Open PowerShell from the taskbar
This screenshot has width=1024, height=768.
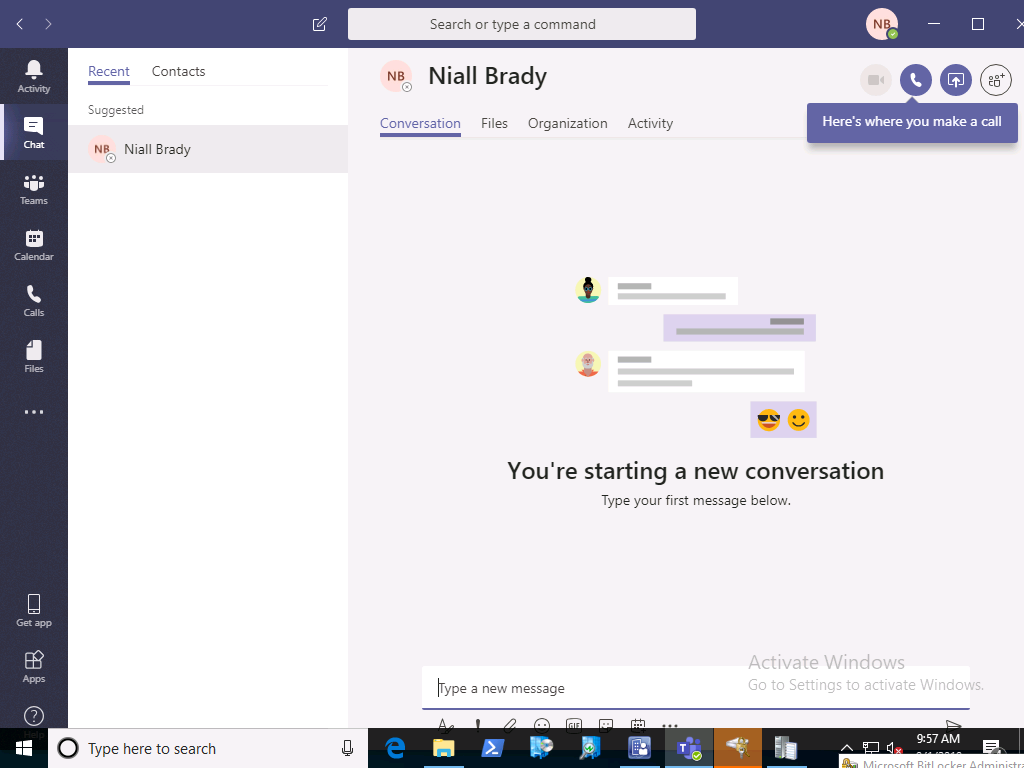492,748
